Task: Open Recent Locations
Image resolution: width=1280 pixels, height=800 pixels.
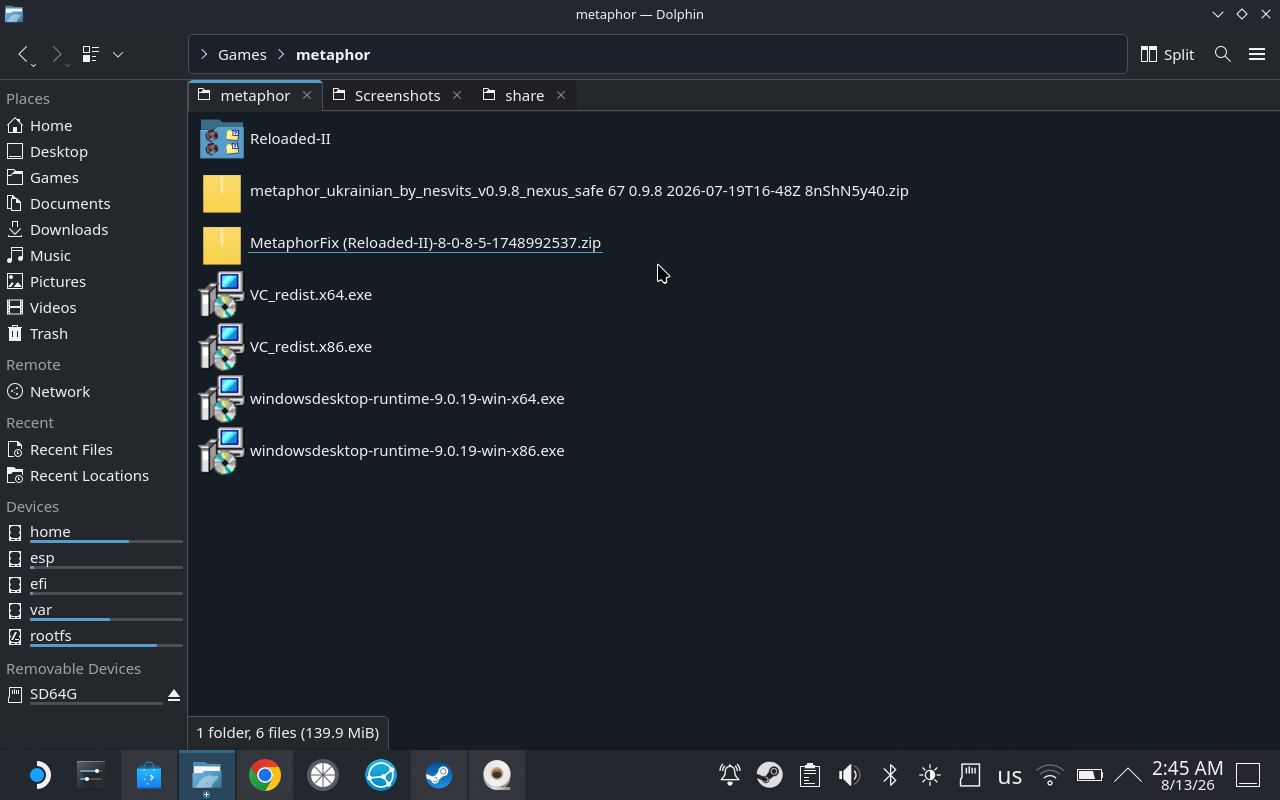Action: 93,475
